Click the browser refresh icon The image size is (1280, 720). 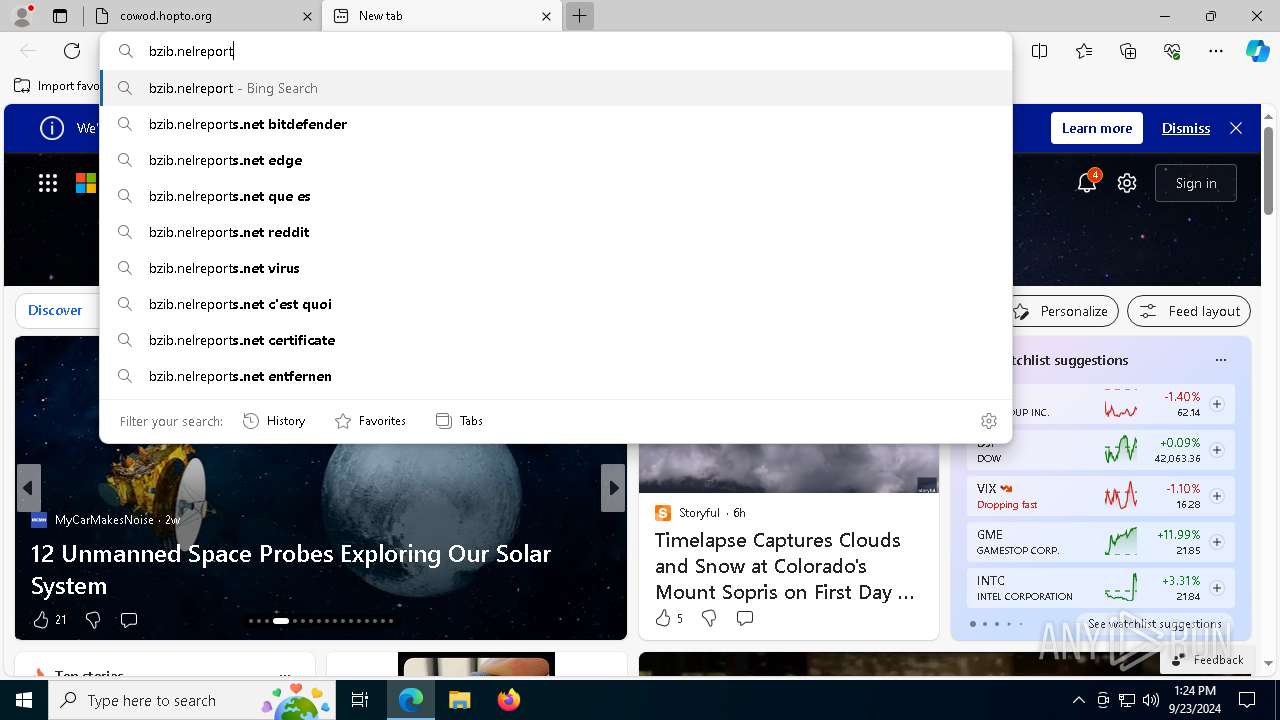pyautogui.click(x=72, y=51)
